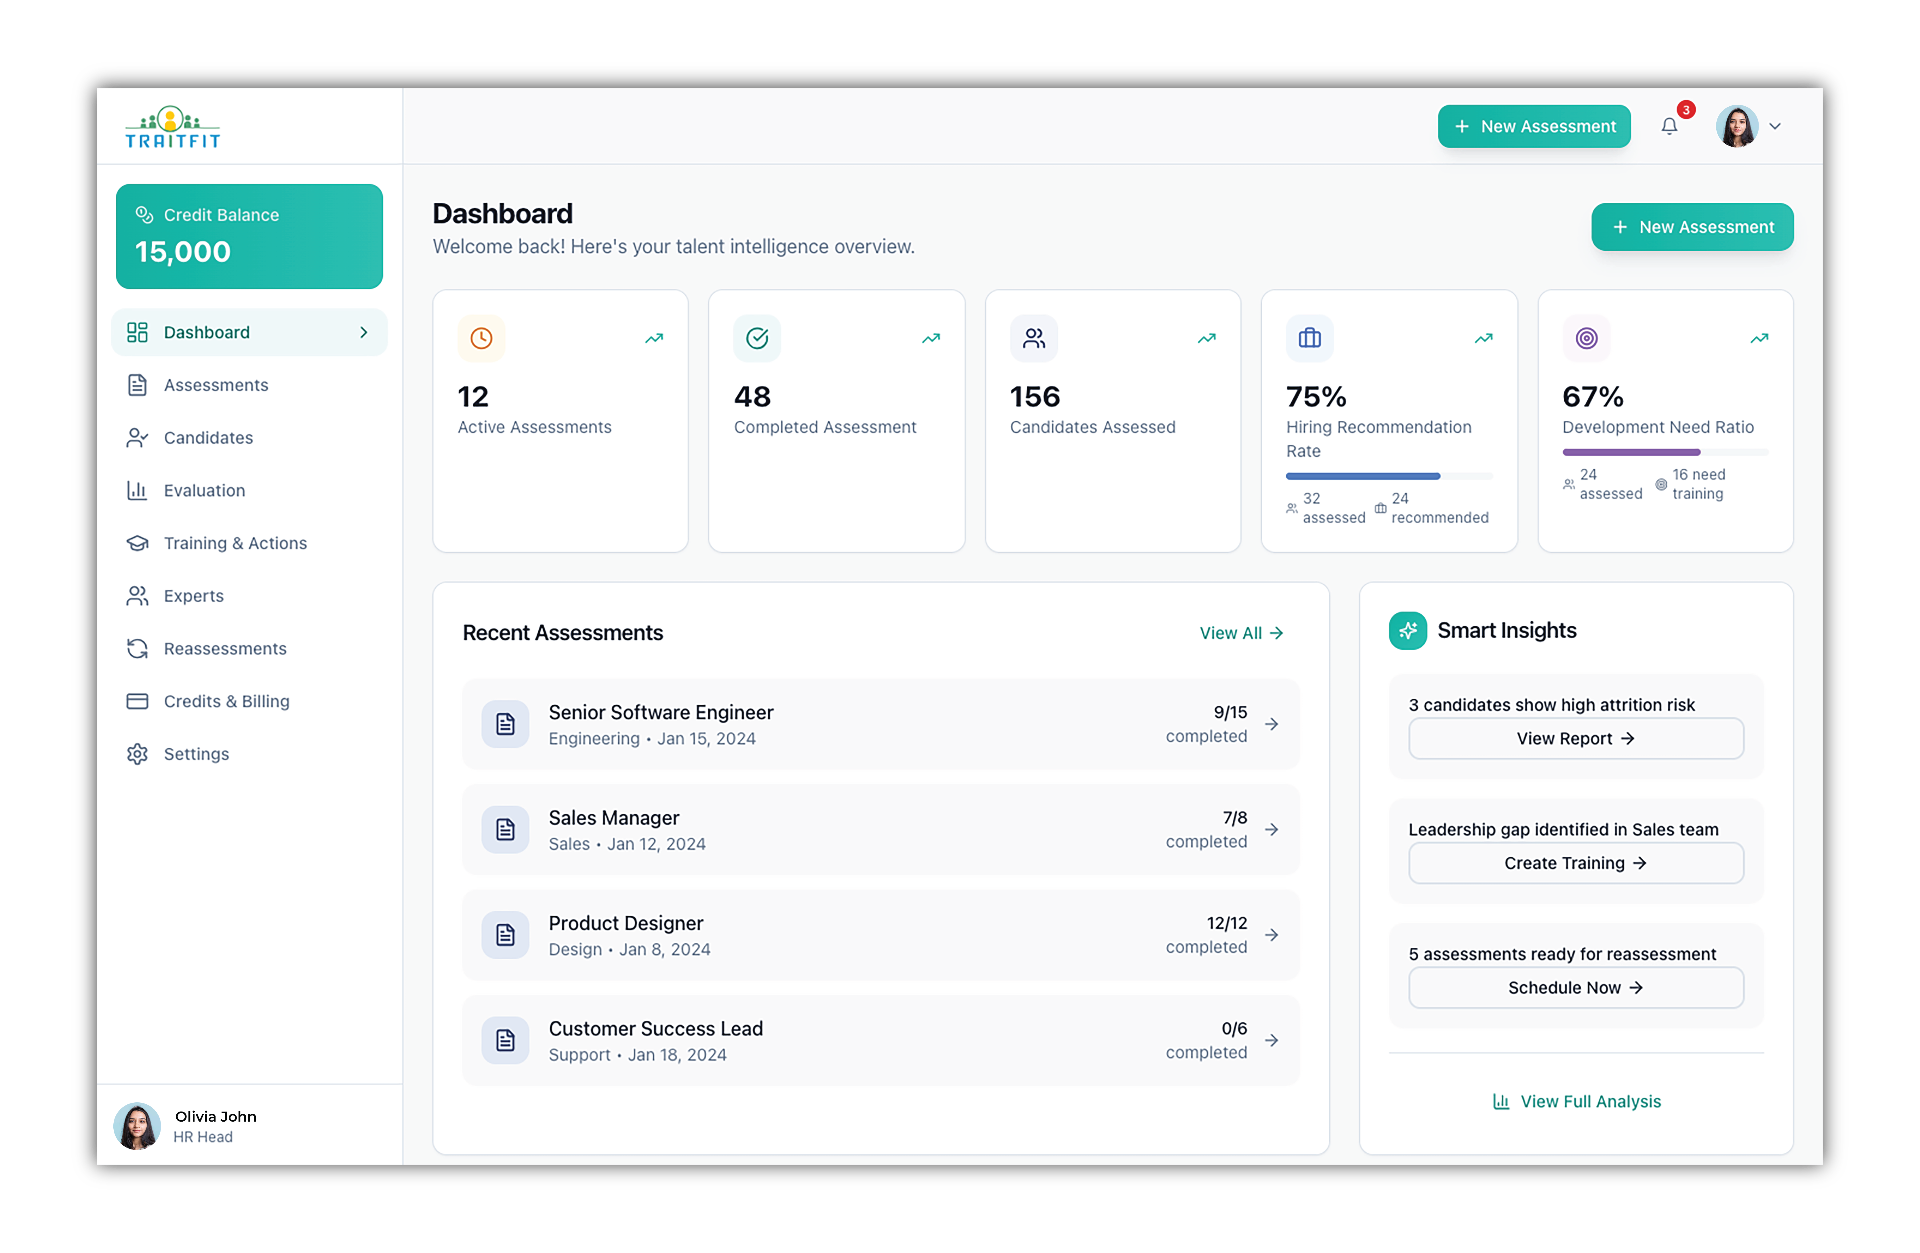Click the Reassessments refresh icon
This screenshot has width=1920, height=1253.
(138, 649)
